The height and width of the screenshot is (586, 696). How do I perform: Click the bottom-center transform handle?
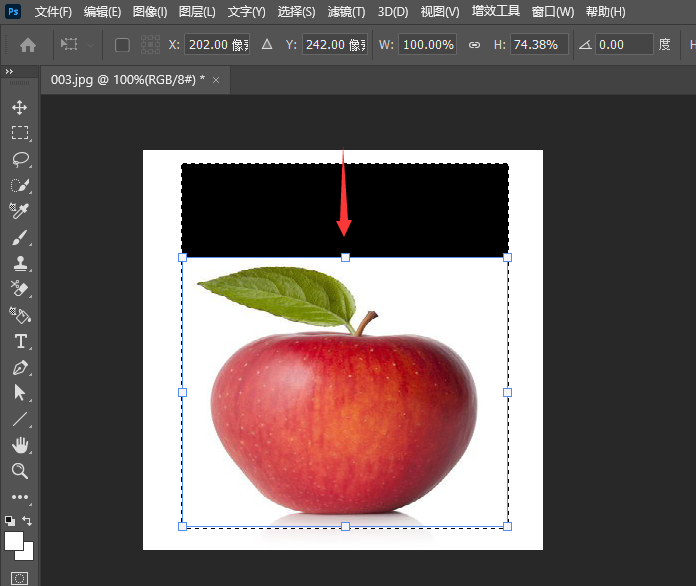click(x=345, y=527)
